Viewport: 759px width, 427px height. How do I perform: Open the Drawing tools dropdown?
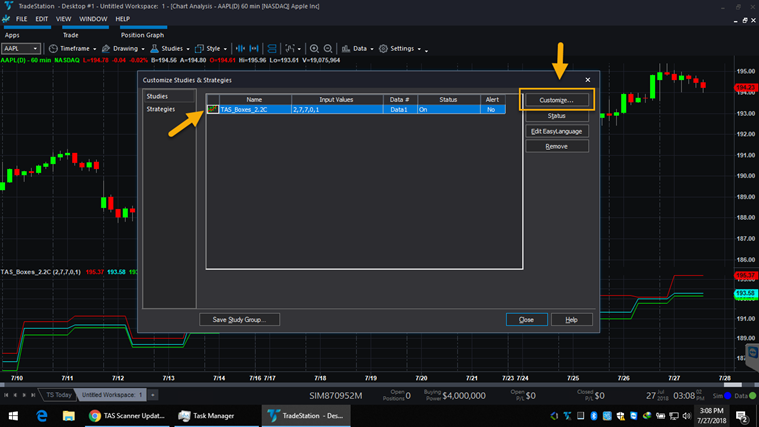[x=123, y=49]
